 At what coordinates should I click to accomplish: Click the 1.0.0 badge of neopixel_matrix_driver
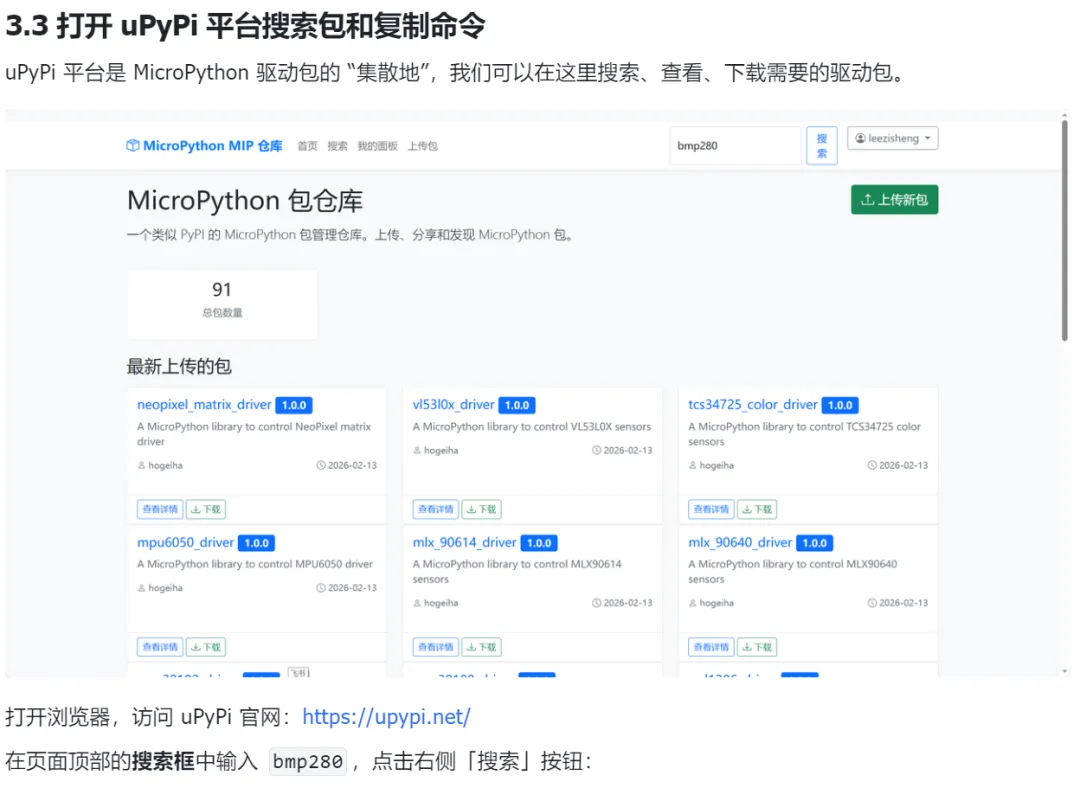click(294, 405)
